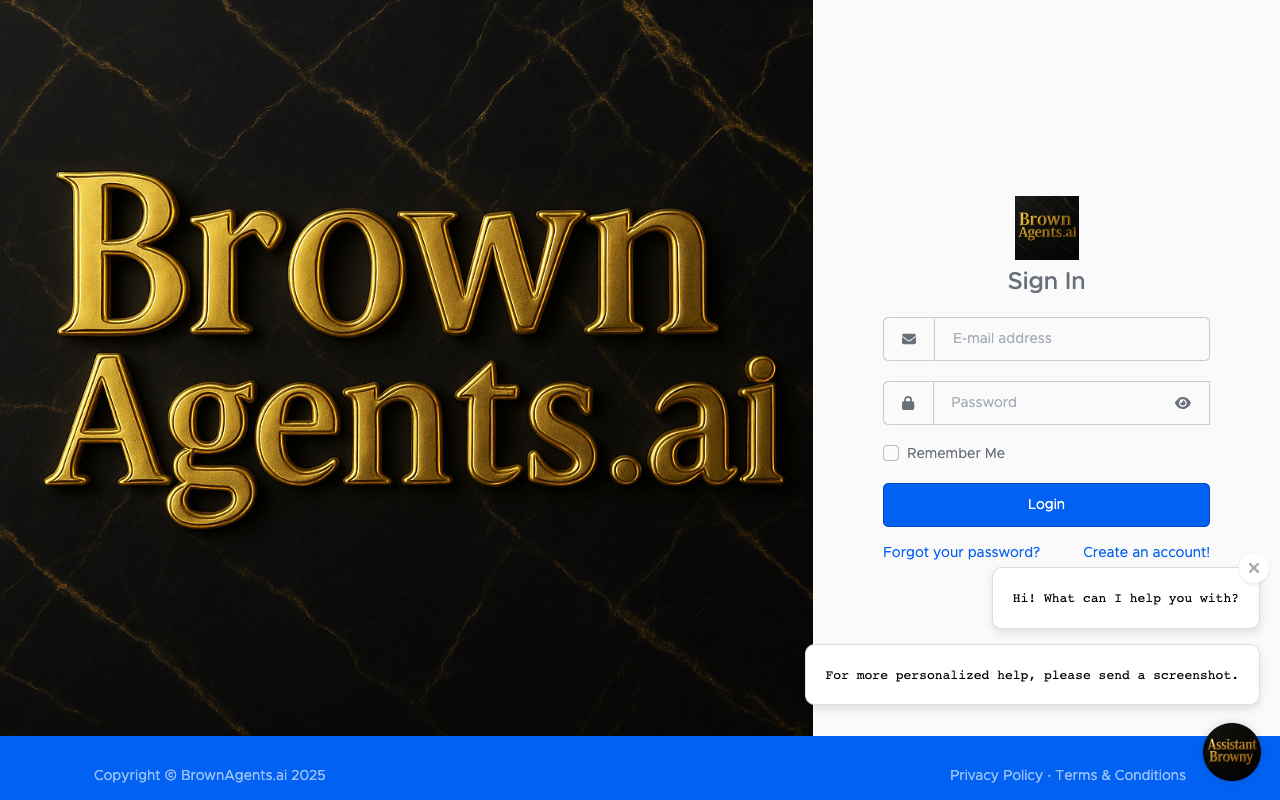Click the screenshot help chat bubble
This screenshot has height=800, width=1280.
(1032, 674)
